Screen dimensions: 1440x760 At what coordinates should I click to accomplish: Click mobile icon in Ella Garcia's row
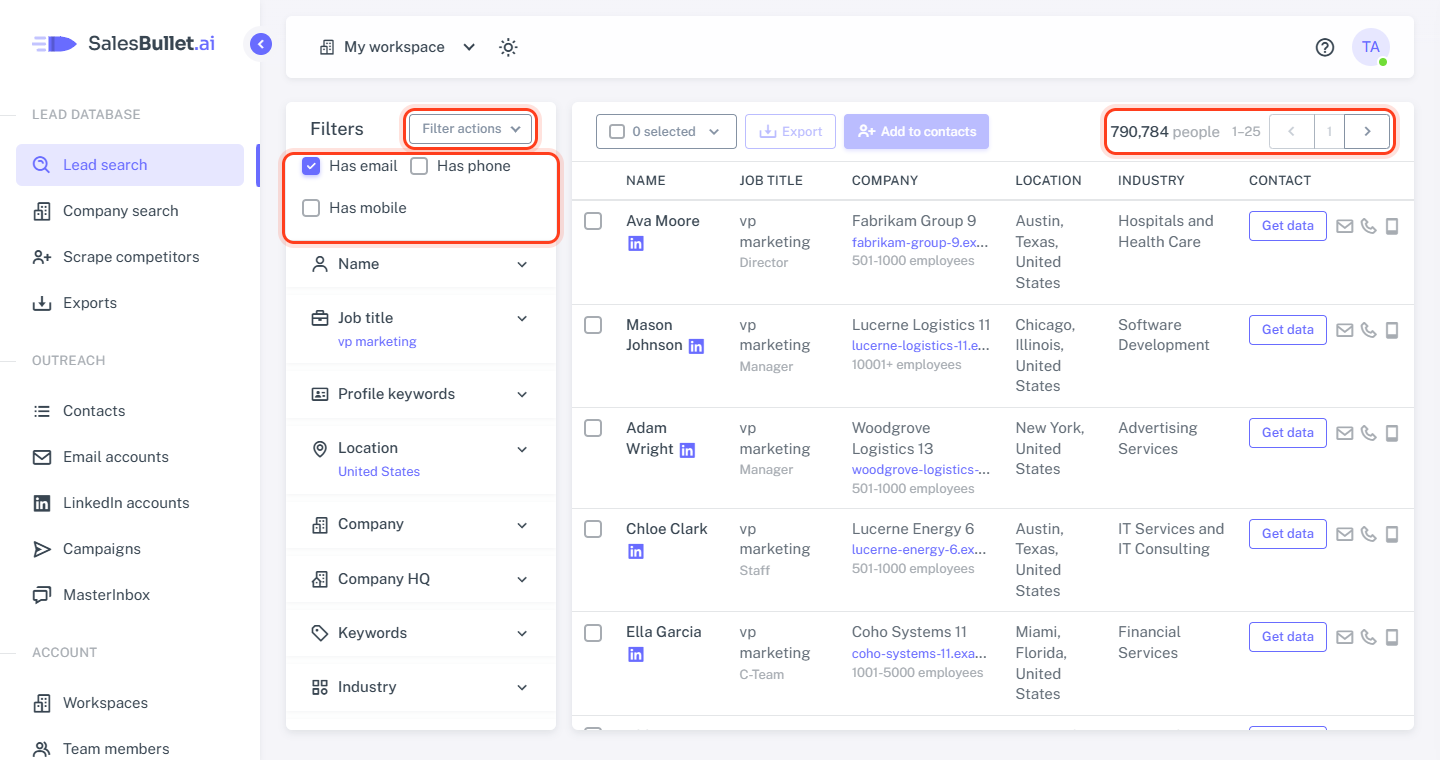pyautogui.click(x=1392, y=637)
